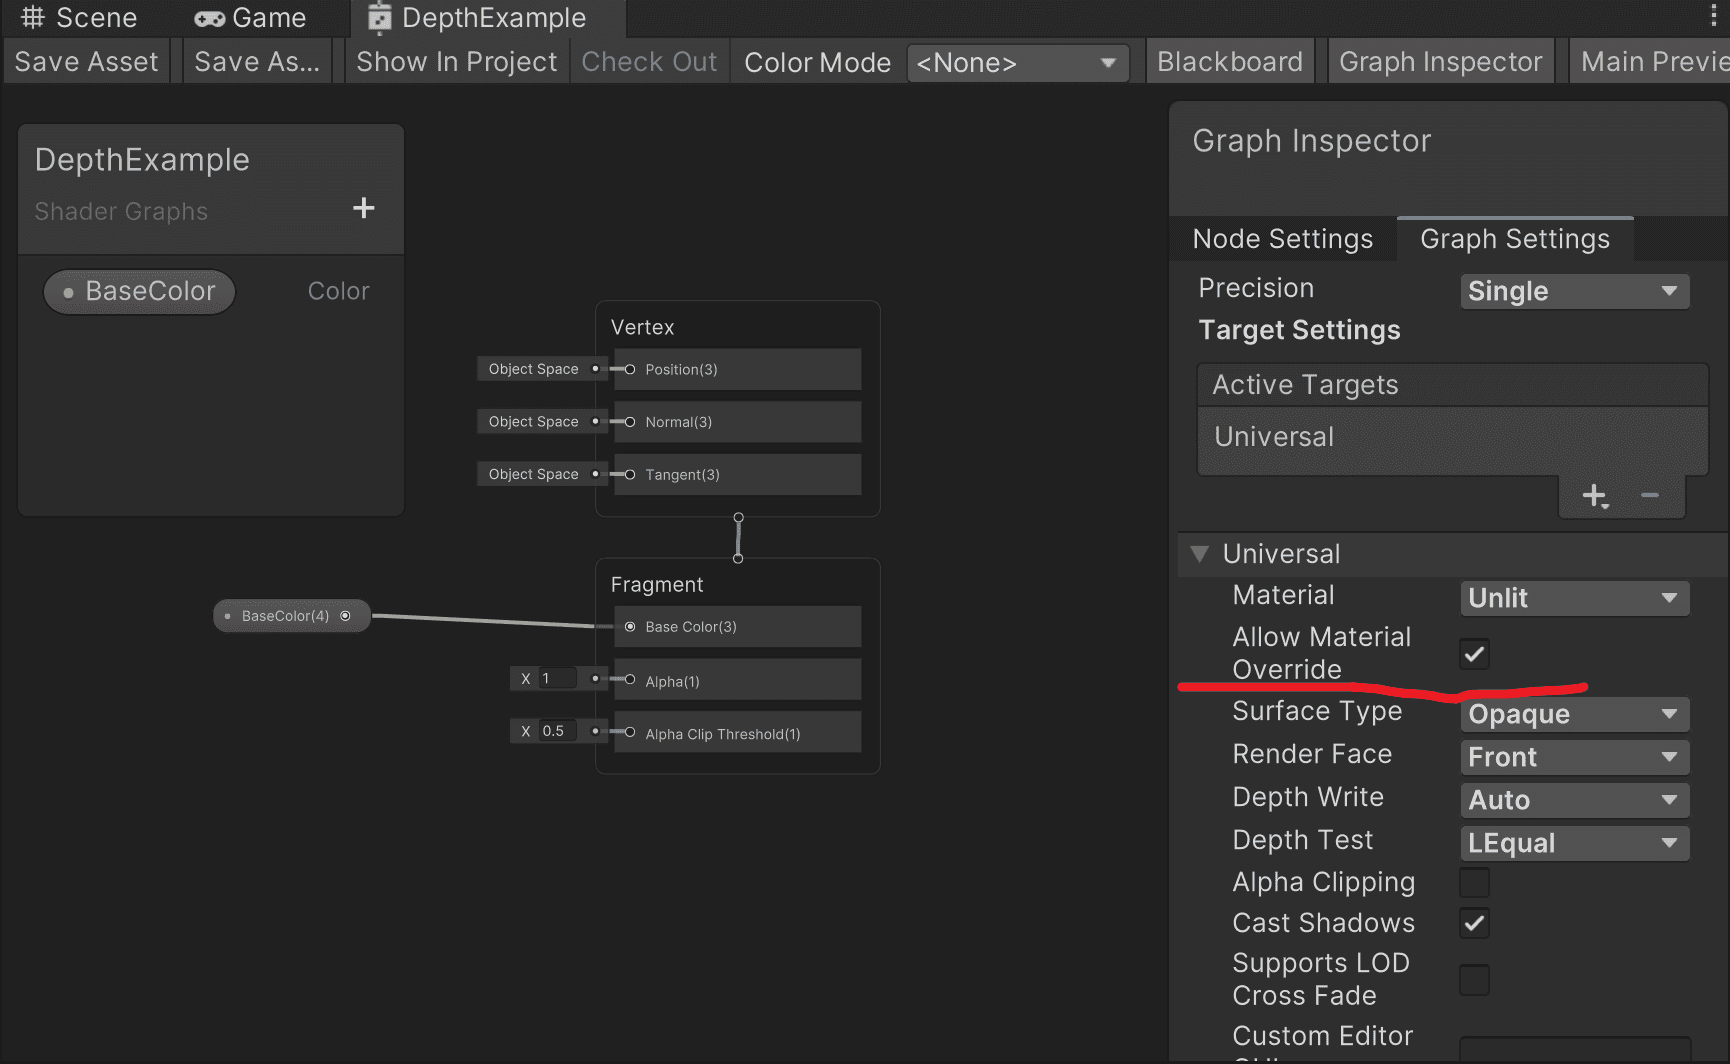
Task: Click the BaseColor(4) node output port
Action: (346, 616)
